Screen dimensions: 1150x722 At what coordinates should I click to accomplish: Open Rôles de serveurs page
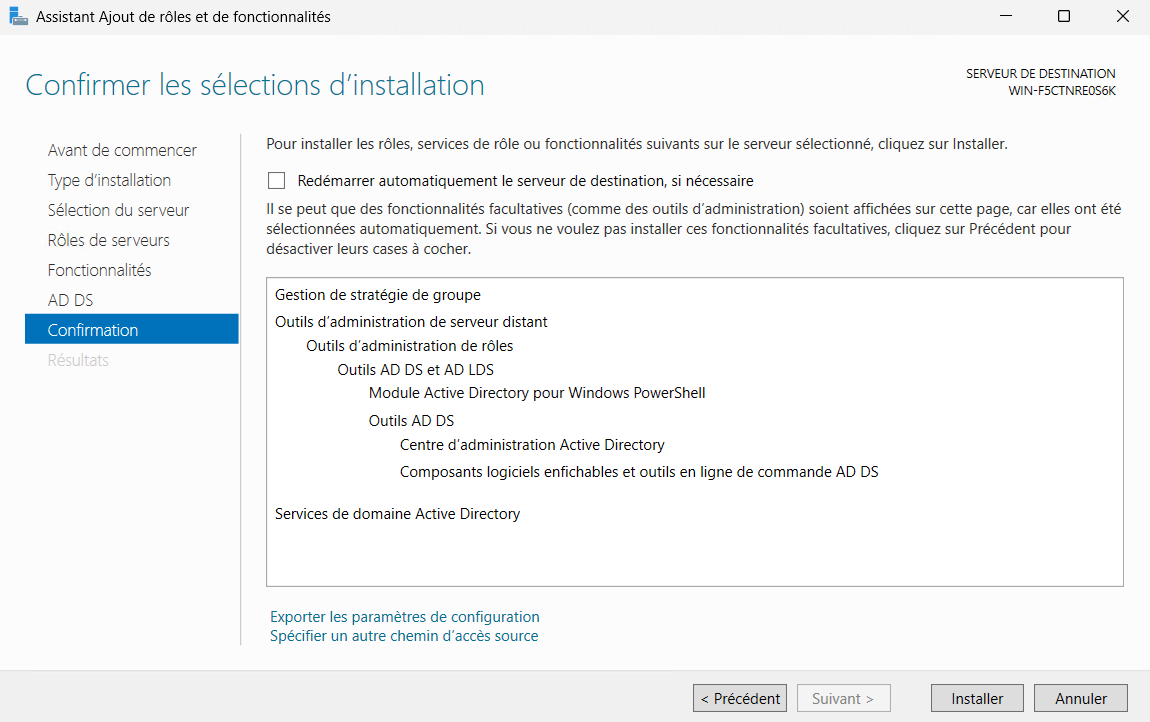point(108,240)
